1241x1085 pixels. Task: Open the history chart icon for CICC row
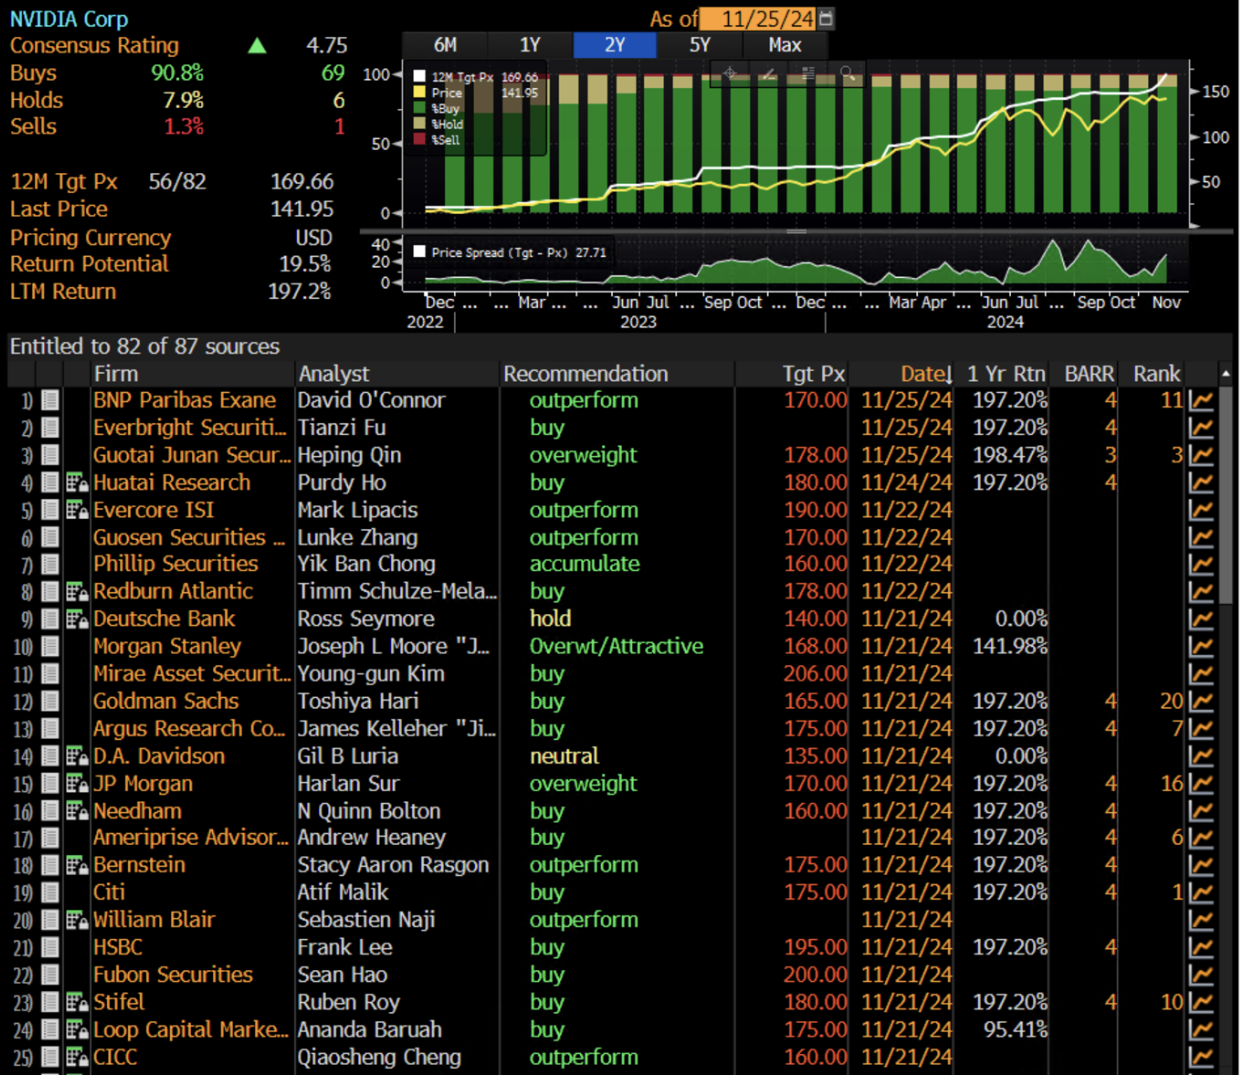[1201, 1058]
